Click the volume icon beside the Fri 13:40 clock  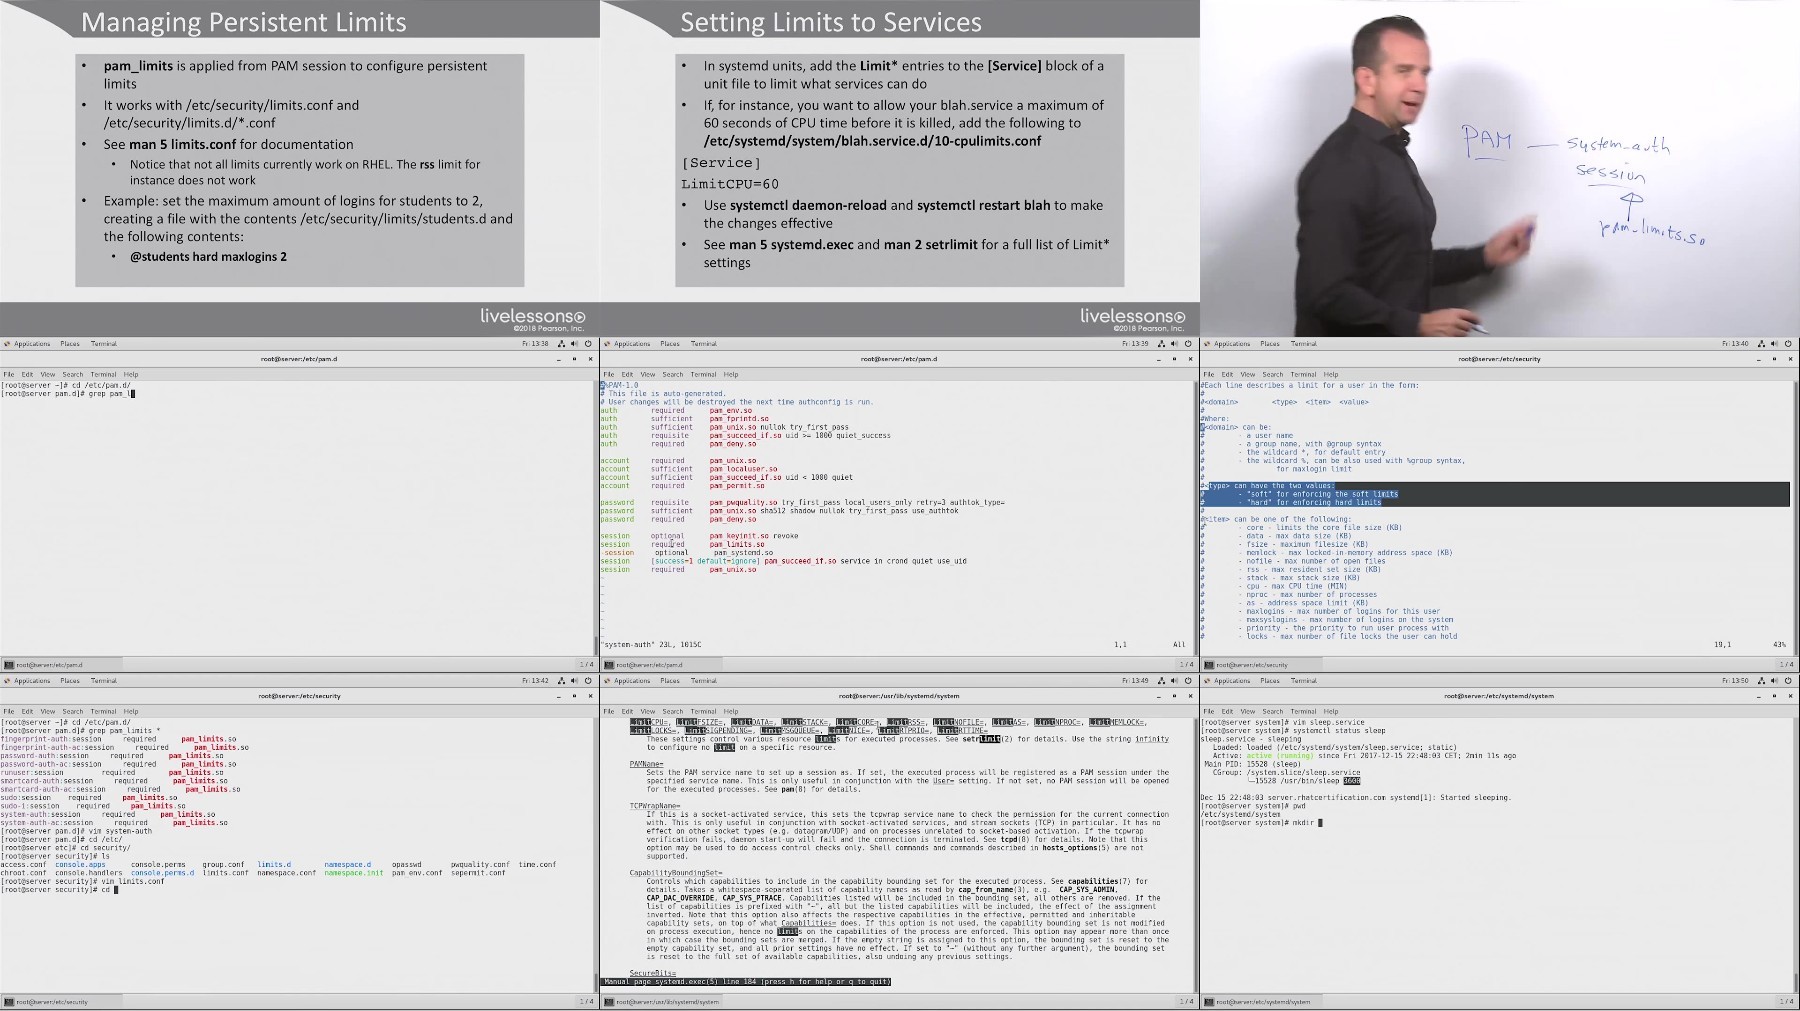click(1775, 344)
